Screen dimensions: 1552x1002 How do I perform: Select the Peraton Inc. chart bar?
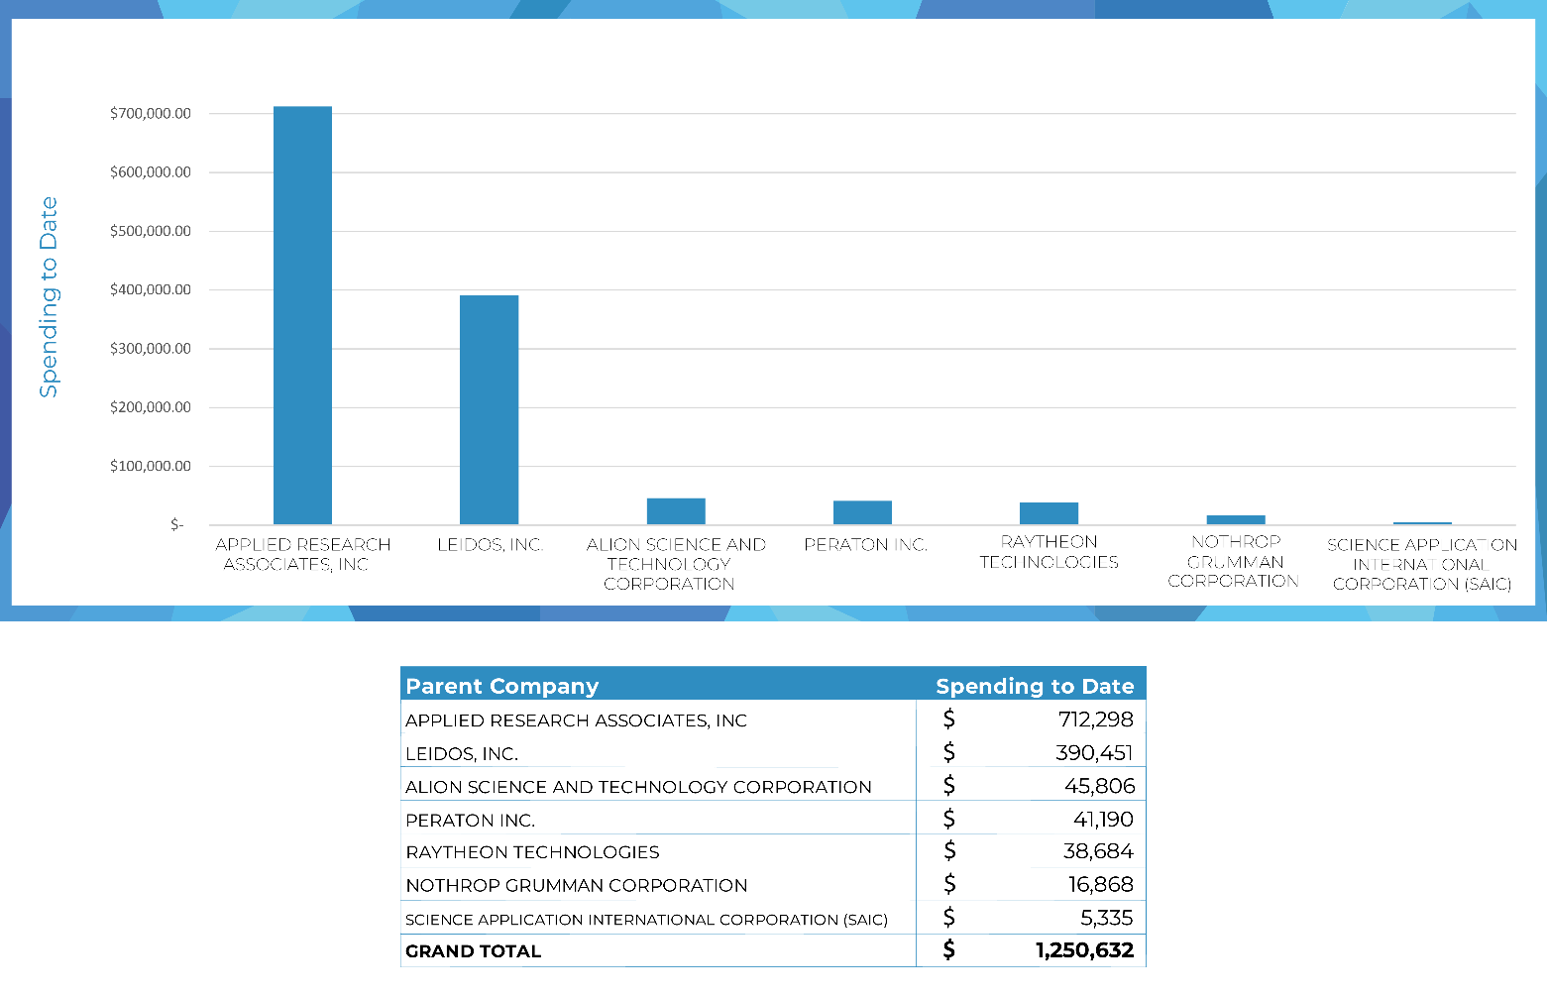click(862, 512)
